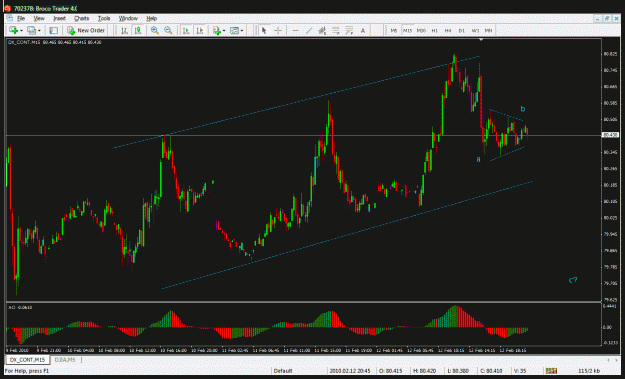Switch to M5 timeframe
This screenshot has height=379, width=625.
click(394, 30)
